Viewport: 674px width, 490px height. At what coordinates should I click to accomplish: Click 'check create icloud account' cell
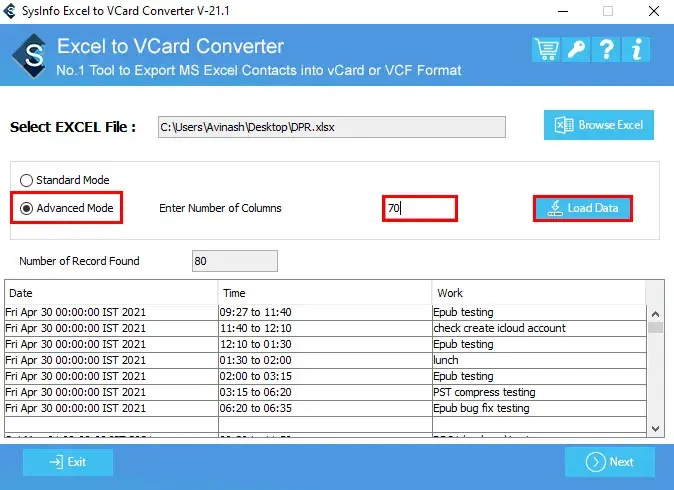click(x=539, y=328)
